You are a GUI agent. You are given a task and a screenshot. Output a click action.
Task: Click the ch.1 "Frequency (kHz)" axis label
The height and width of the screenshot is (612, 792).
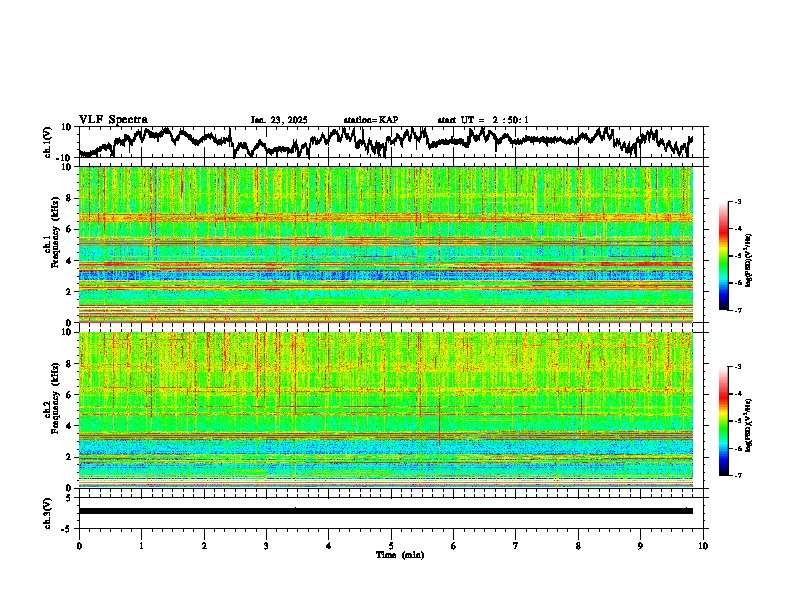click(55, 232)
